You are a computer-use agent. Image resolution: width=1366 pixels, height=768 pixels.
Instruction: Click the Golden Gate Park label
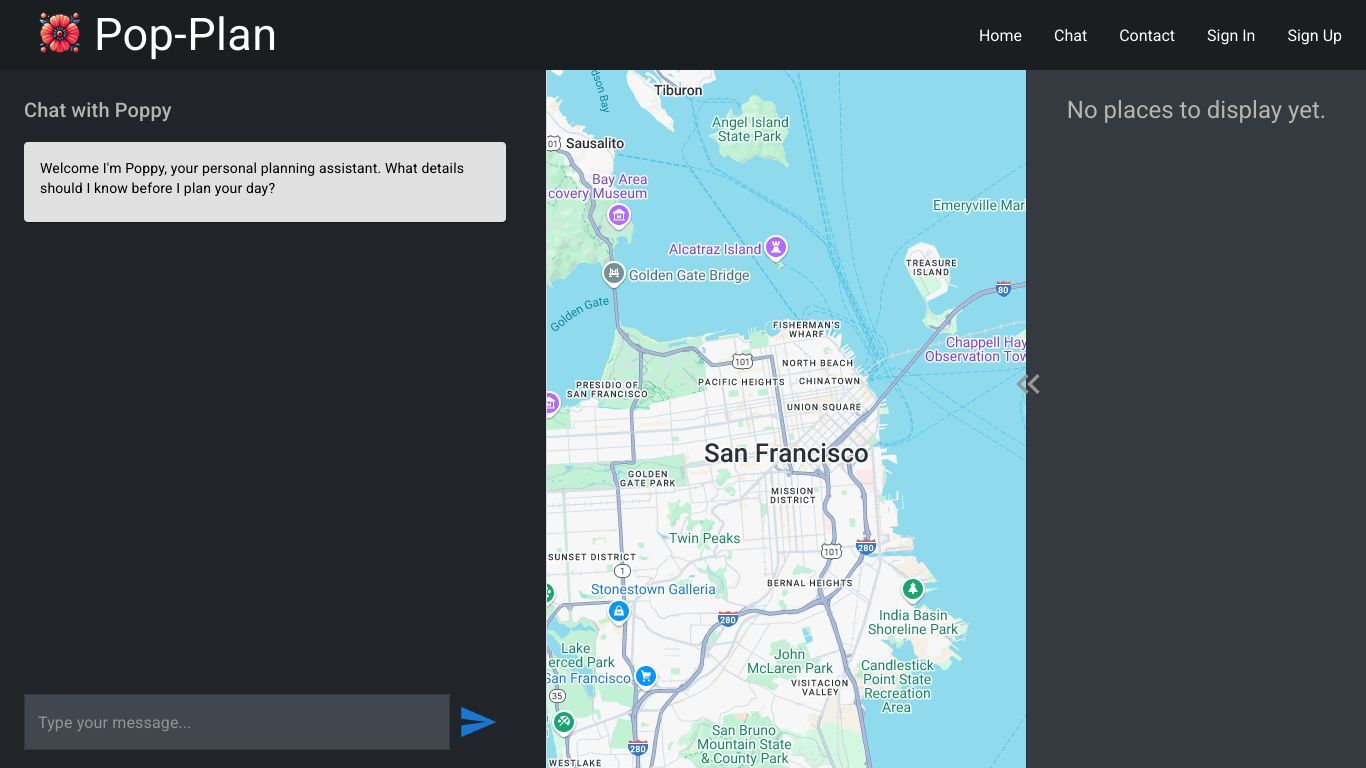click(x=648, y=478)
